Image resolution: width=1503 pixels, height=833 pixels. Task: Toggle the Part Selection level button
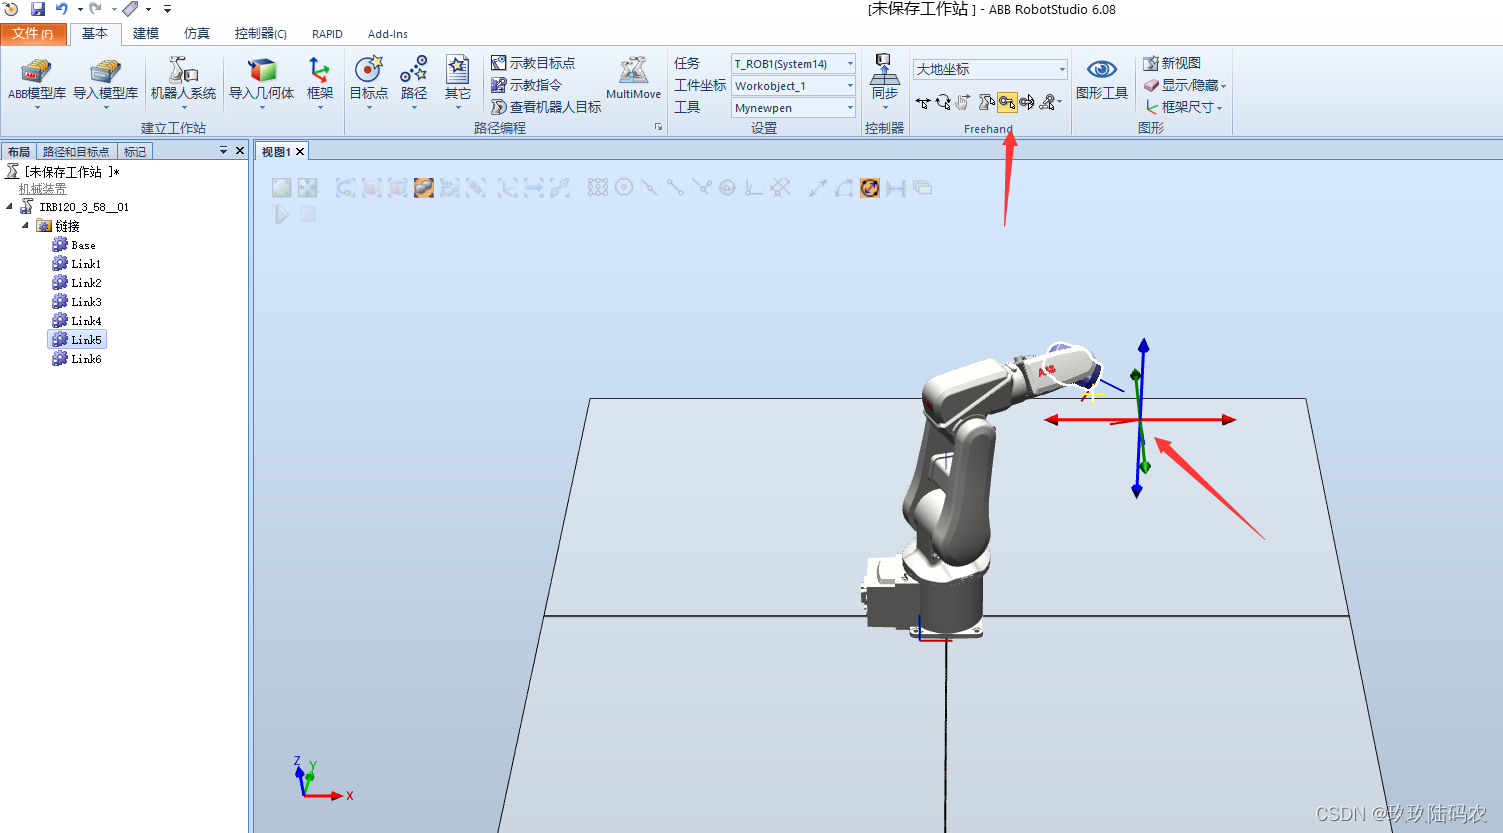coord(424,187)
